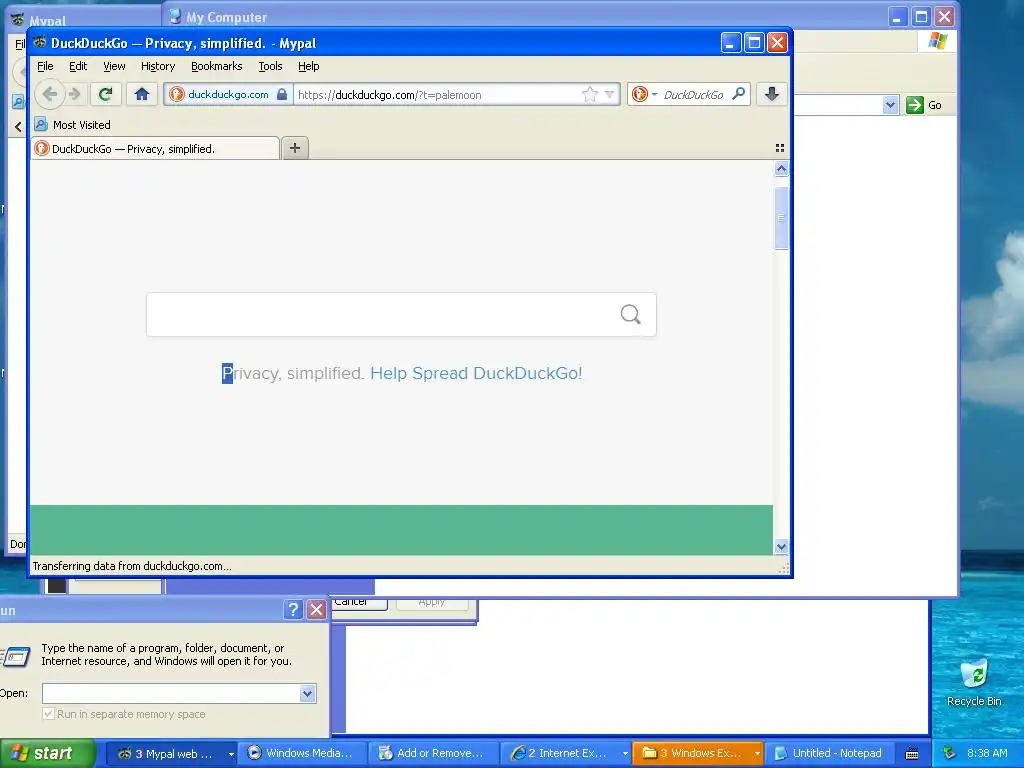This screenshot has height=768, width=1024.
Task: Click the 8:38 AM taskbar clock
Action: coord(987,754)
